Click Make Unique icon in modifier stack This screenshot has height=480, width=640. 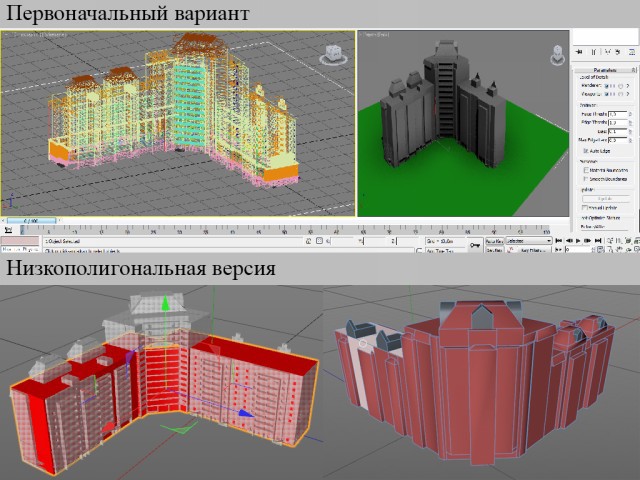click(x=607, y=52)
